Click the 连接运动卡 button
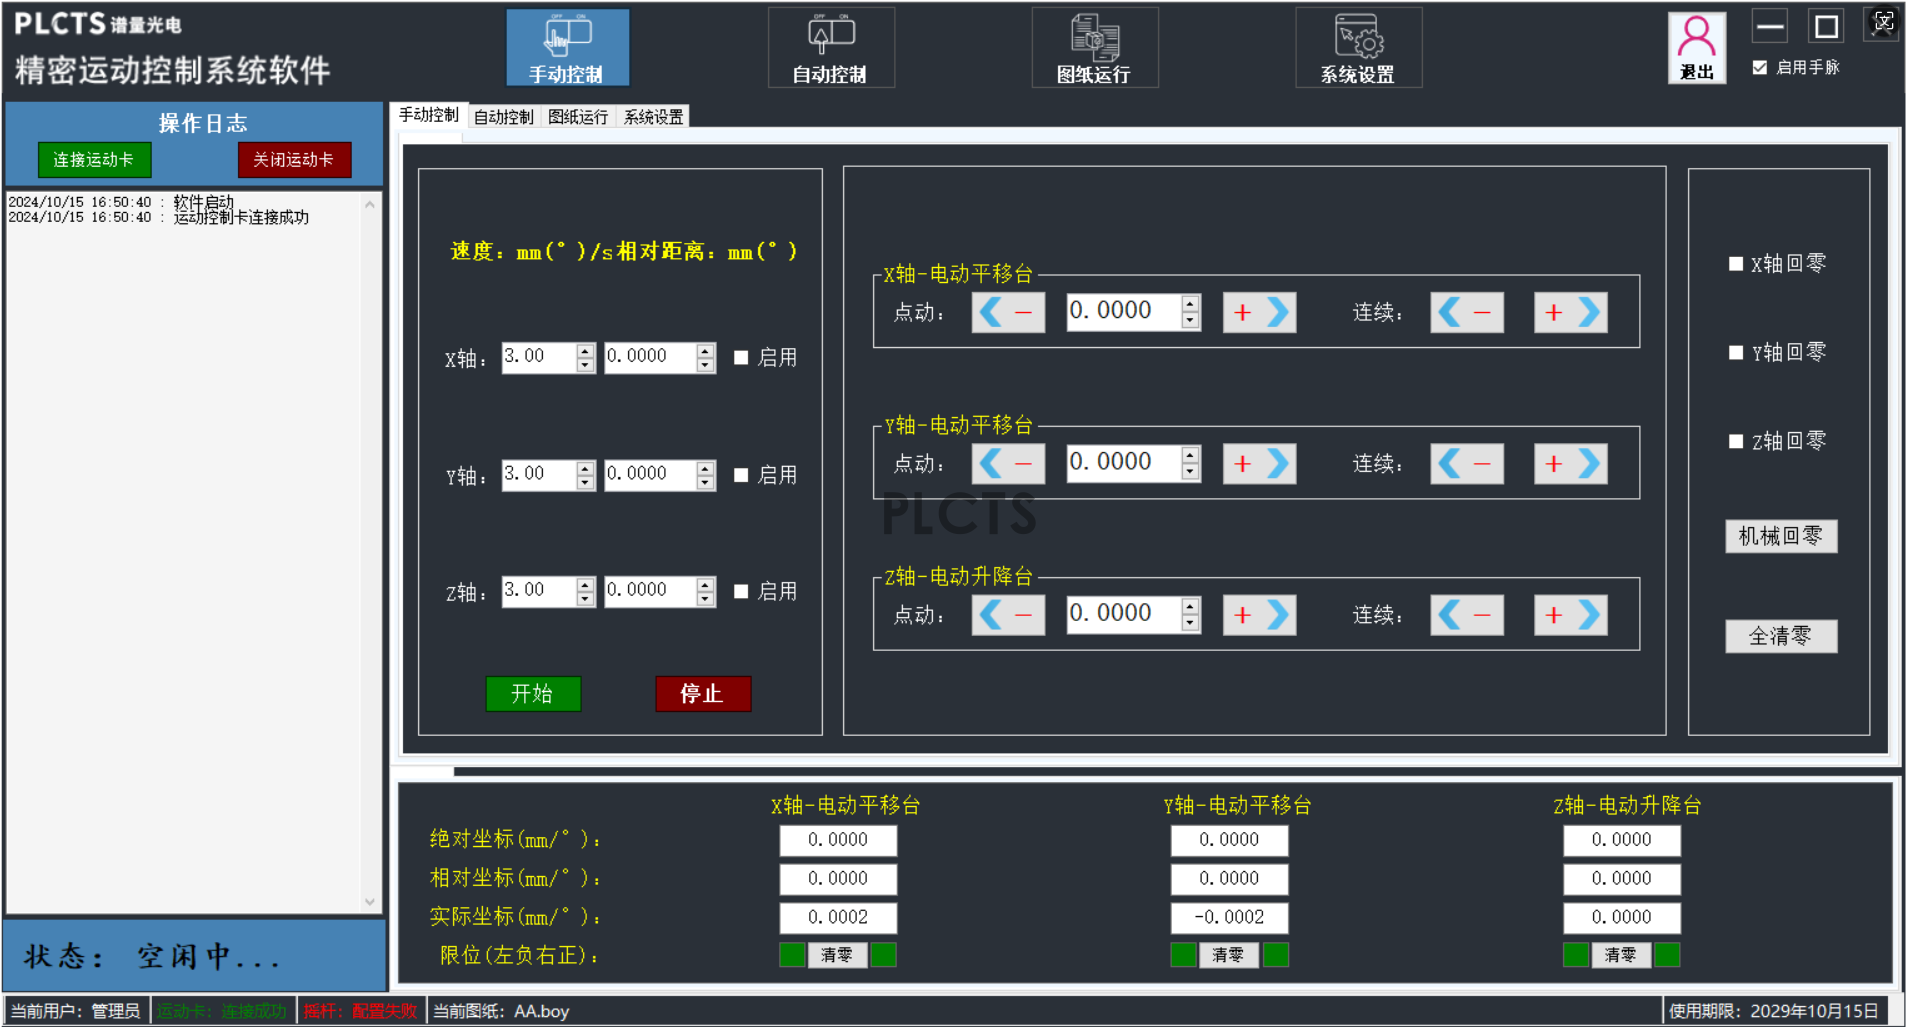The height and width of the screenshot is (1027, 1908). (94, 160)
